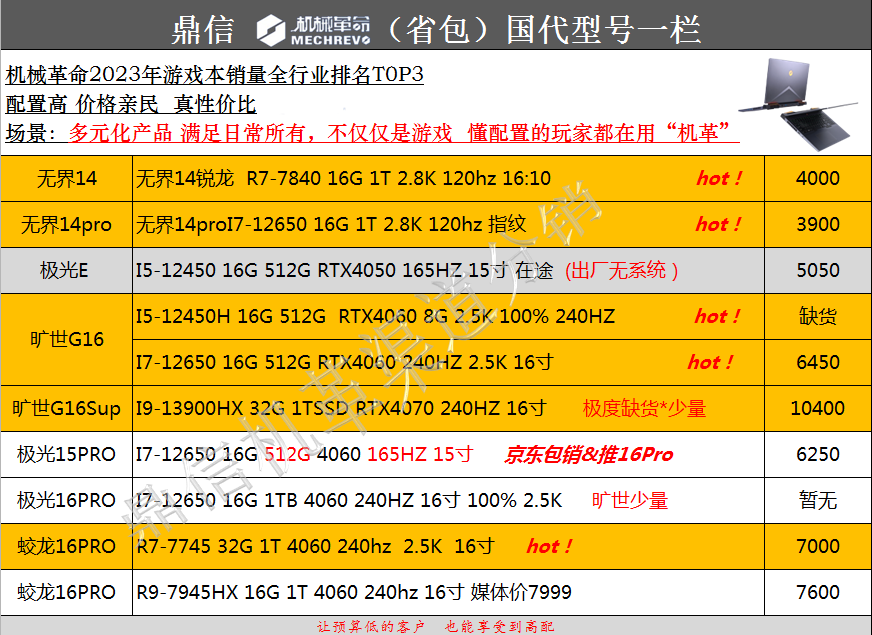Click the price 10400 cell
The image size is (872, 635).
point(818,409)
